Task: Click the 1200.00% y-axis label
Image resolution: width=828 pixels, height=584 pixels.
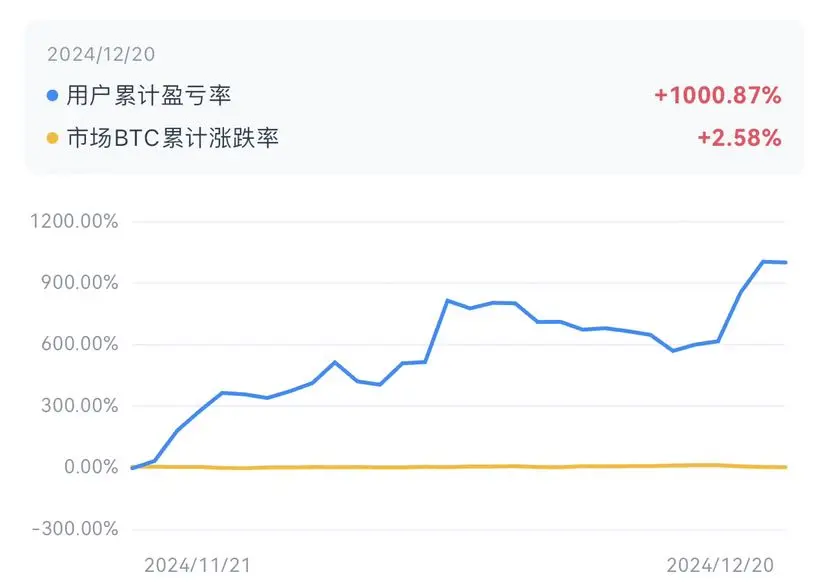Action: (x=74, y=221)
